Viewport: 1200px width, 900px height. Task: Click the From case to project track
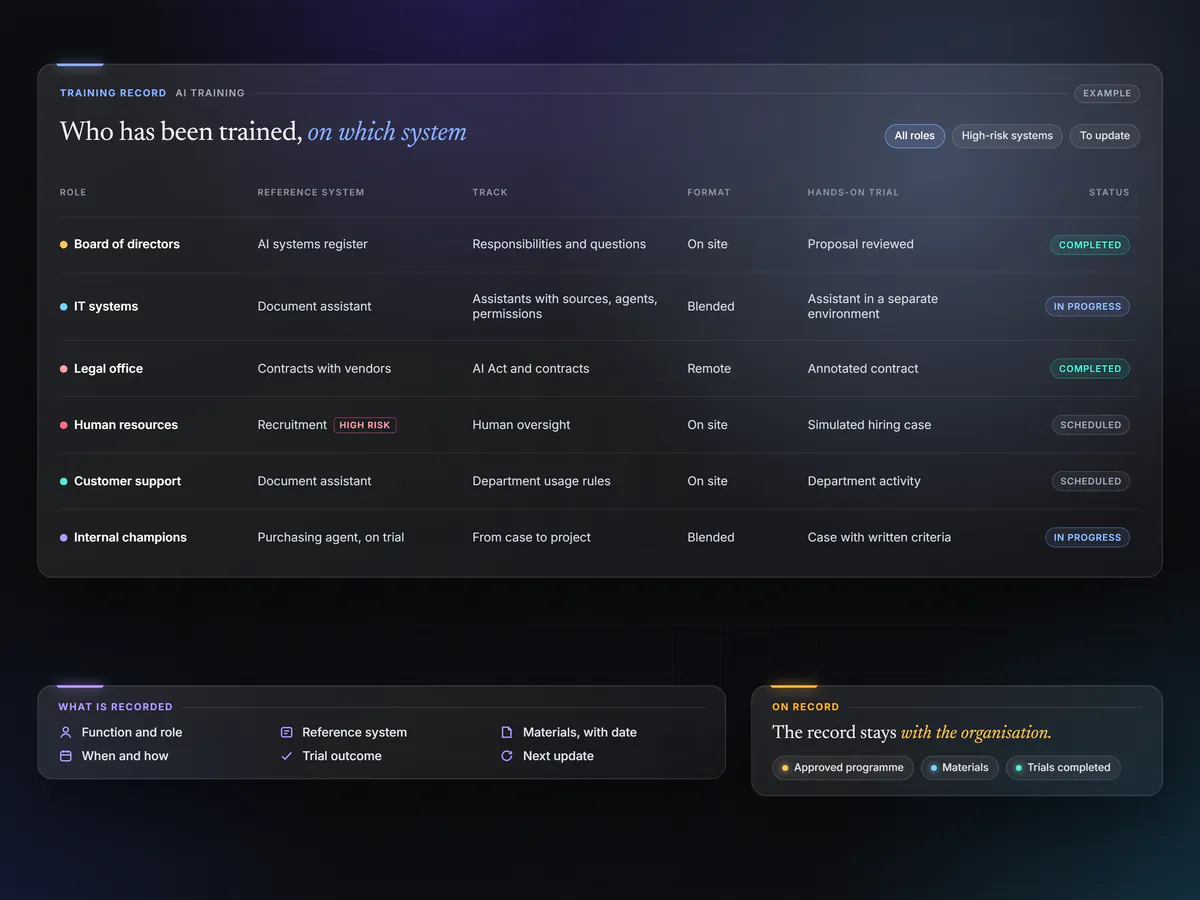click(x=531, y=537)
